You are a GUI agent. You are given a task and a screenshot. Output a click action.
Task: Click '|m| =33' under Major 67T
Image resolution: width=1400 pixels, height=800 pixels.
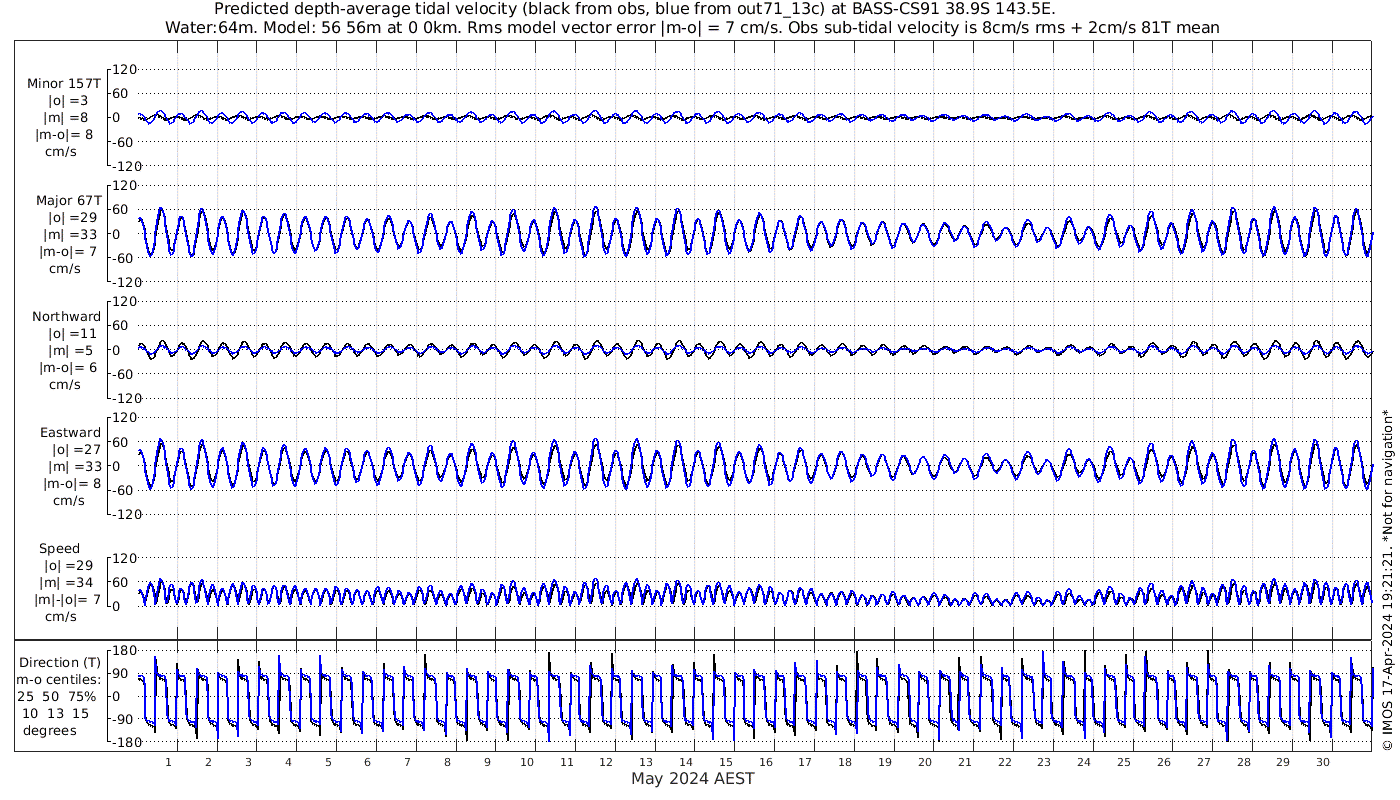[x=72, y=234]
